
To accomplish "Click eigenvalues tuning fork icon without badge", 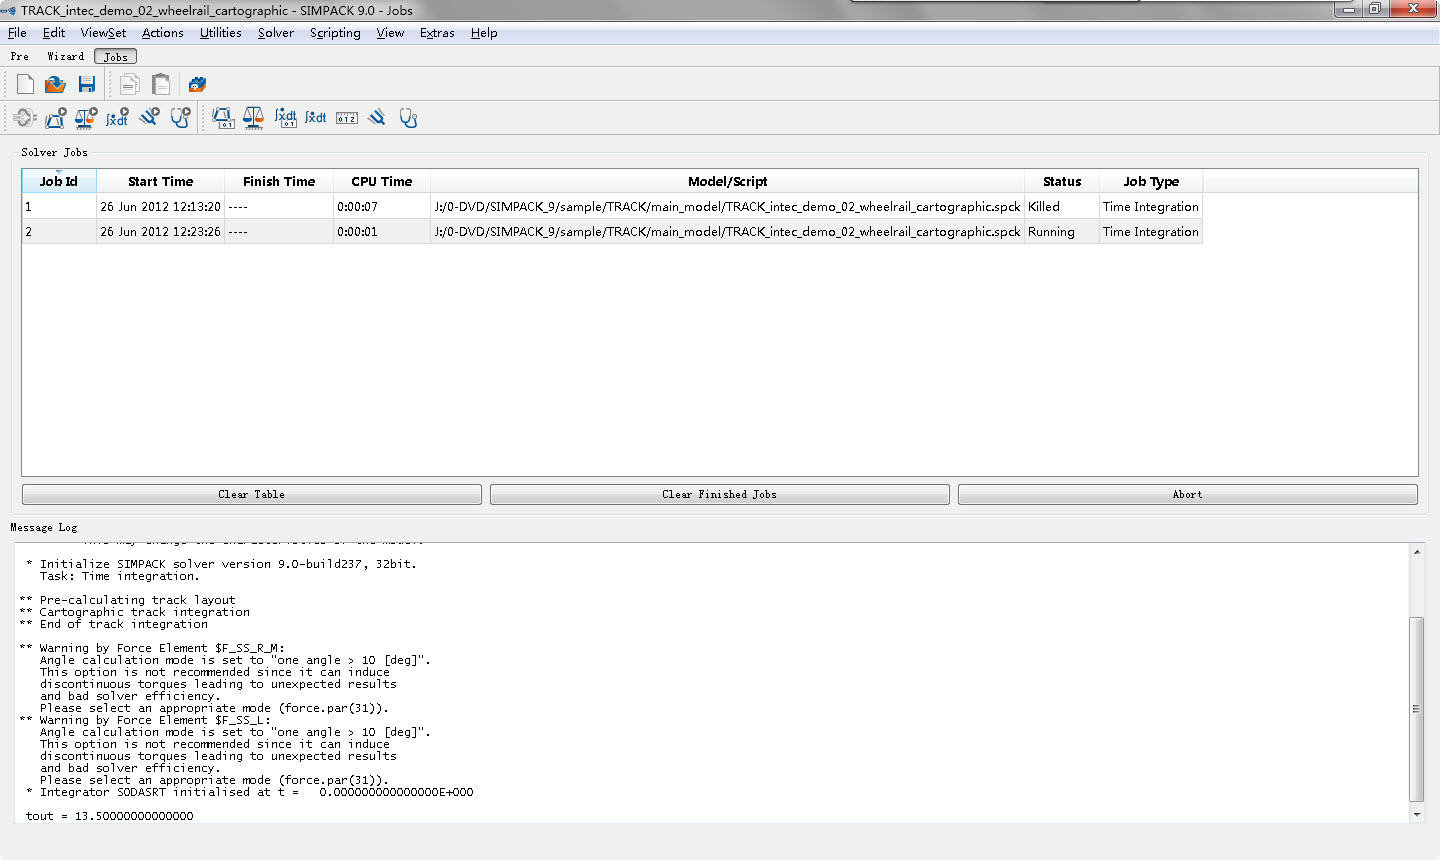I will [377, 118].
